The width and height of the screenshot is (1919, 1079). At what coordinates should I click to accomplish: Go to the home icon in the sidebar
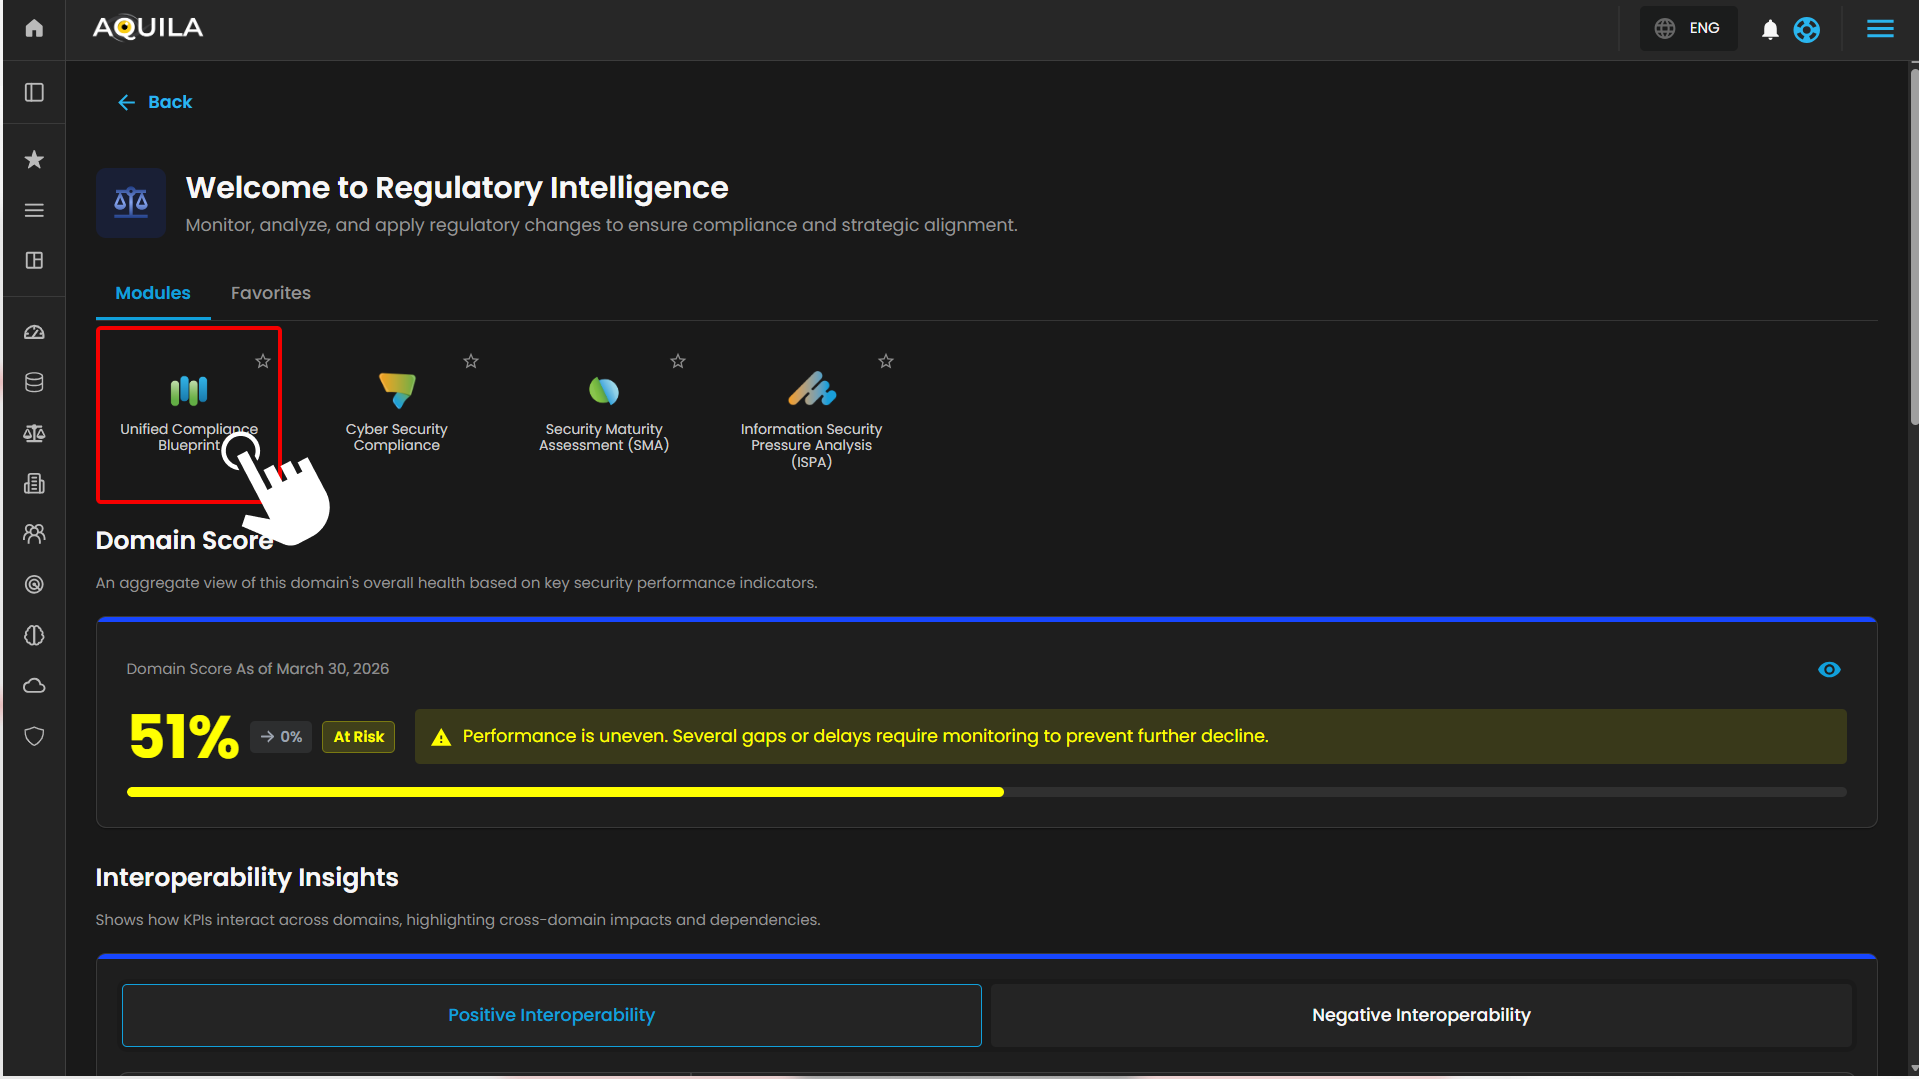coord(34,28)
